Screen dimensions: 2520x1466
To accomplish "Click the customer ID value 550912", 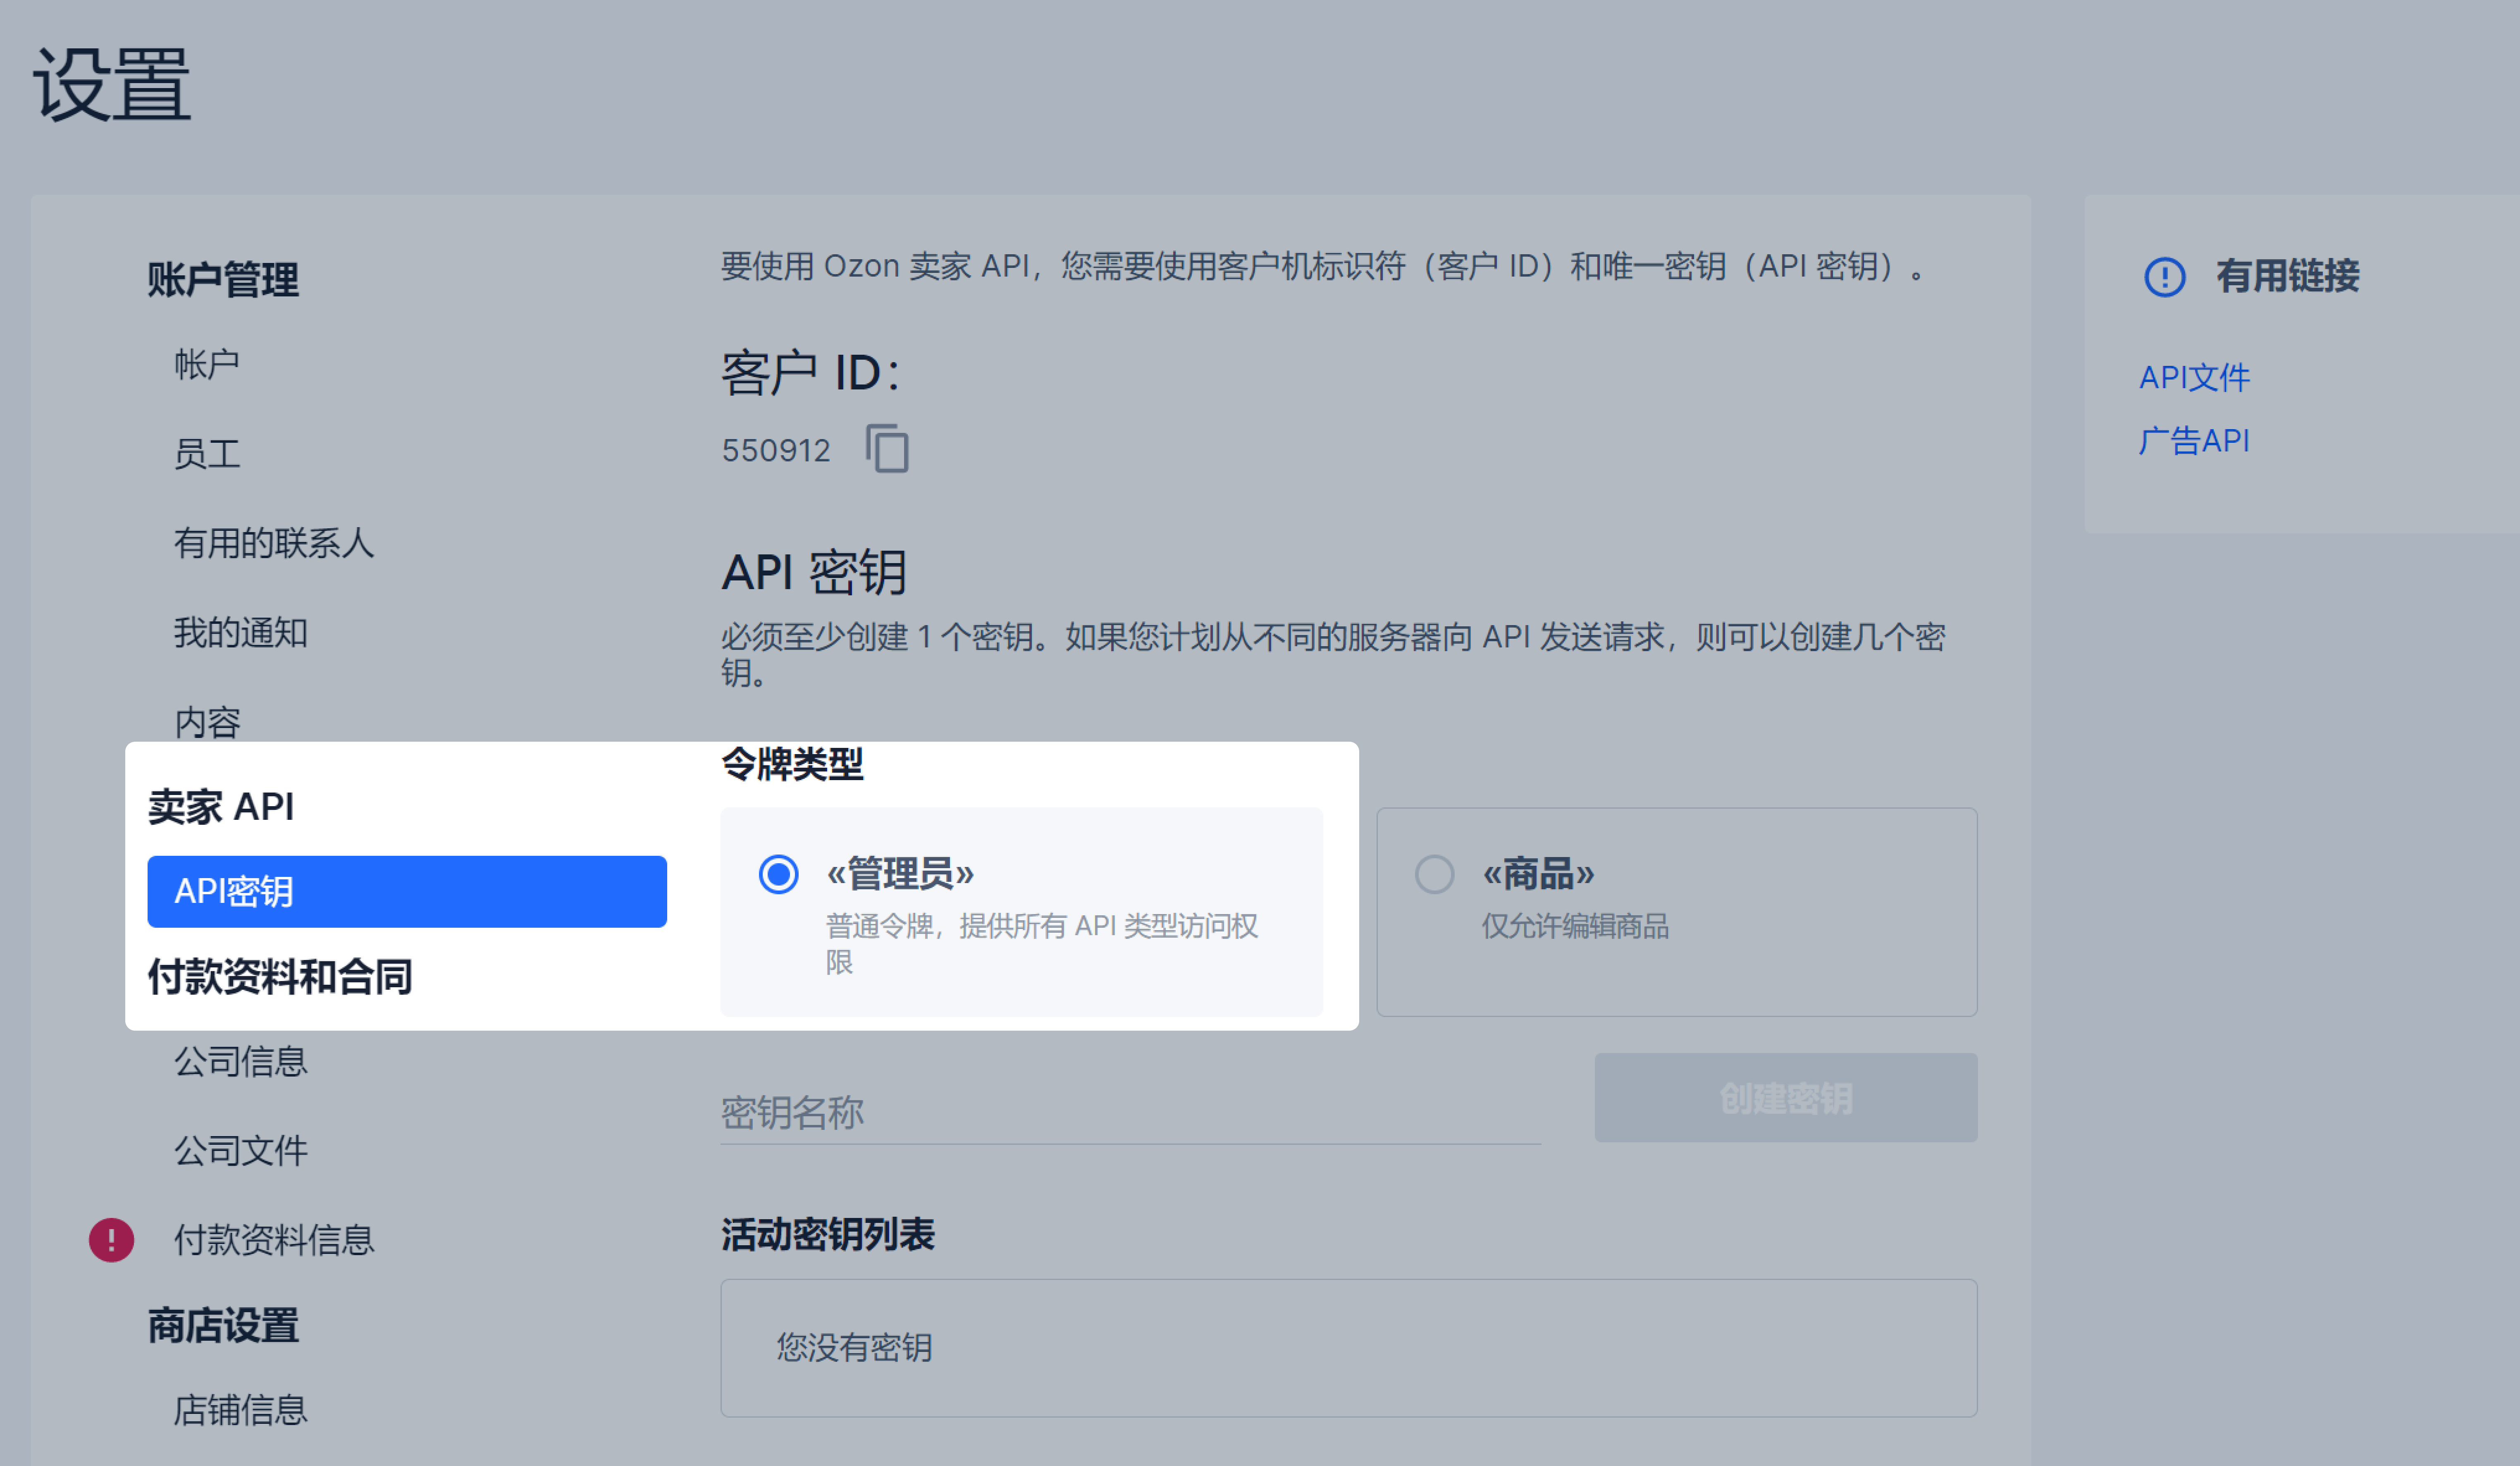I will (776, 451).
